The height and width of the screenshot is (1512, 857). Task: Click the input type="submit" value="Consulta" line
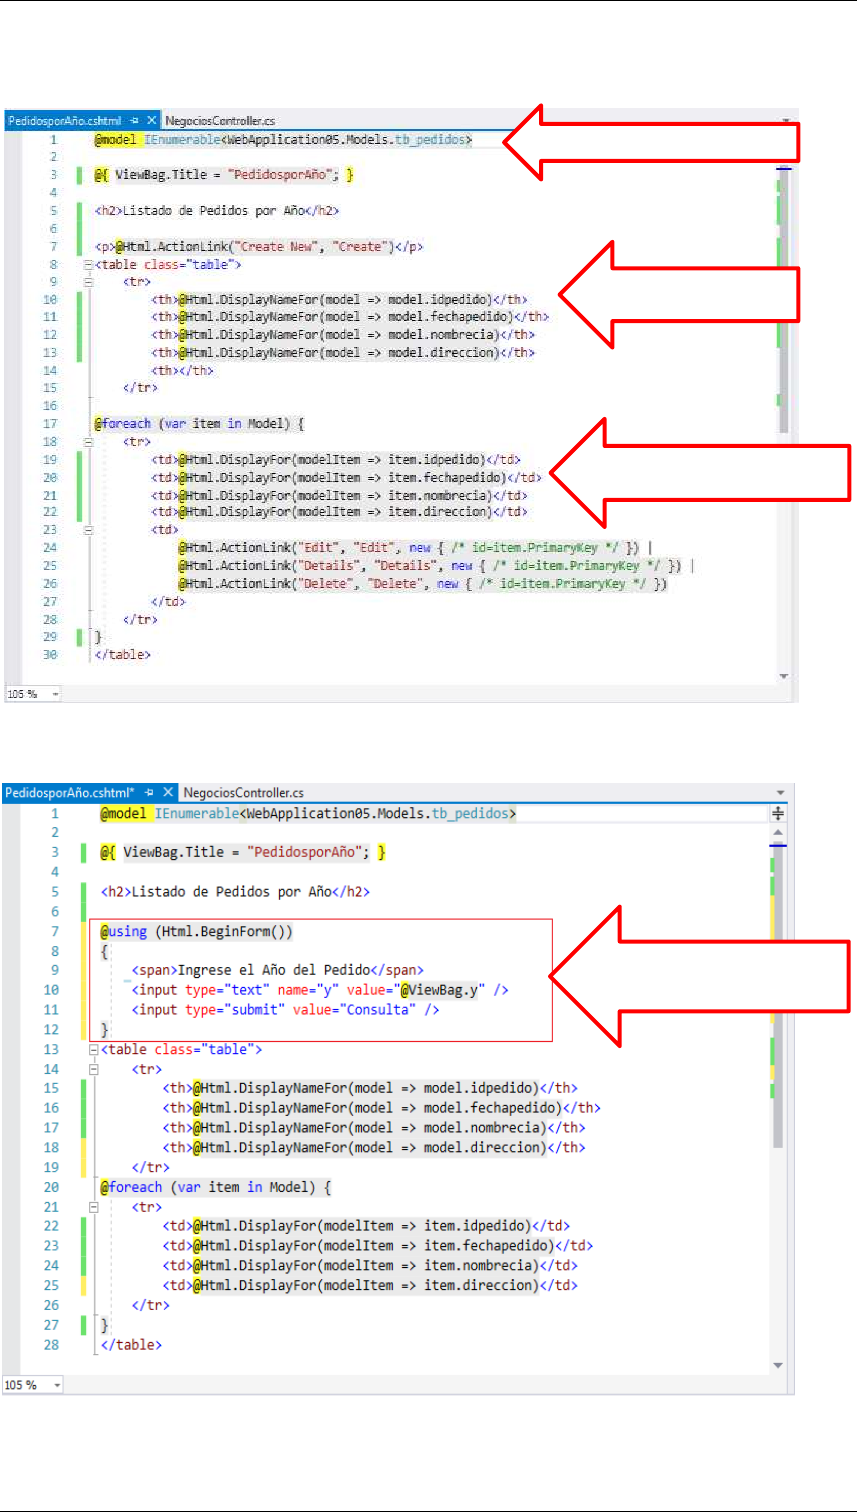(x=286, y=1010)
